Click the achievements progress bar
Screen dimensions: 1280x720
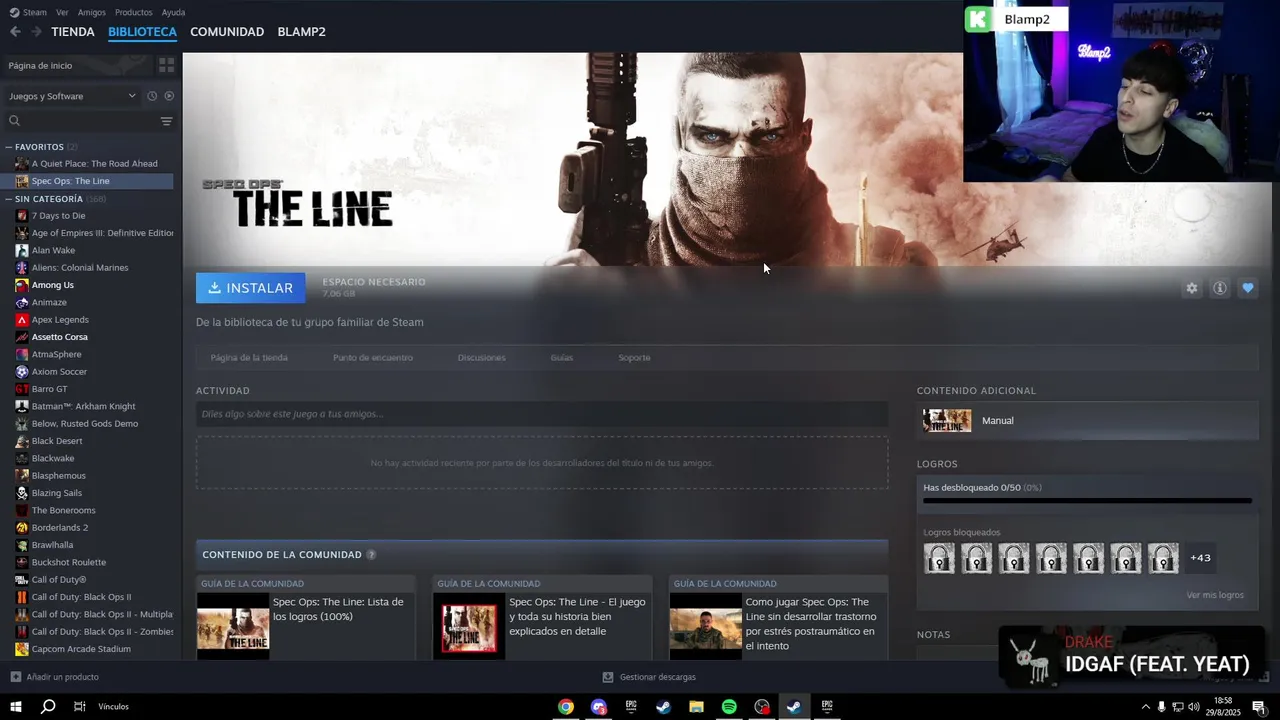click(1087, 501)
